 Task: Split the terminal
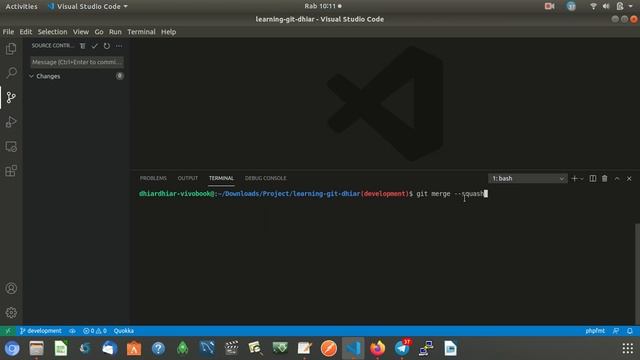click(593, 179)
